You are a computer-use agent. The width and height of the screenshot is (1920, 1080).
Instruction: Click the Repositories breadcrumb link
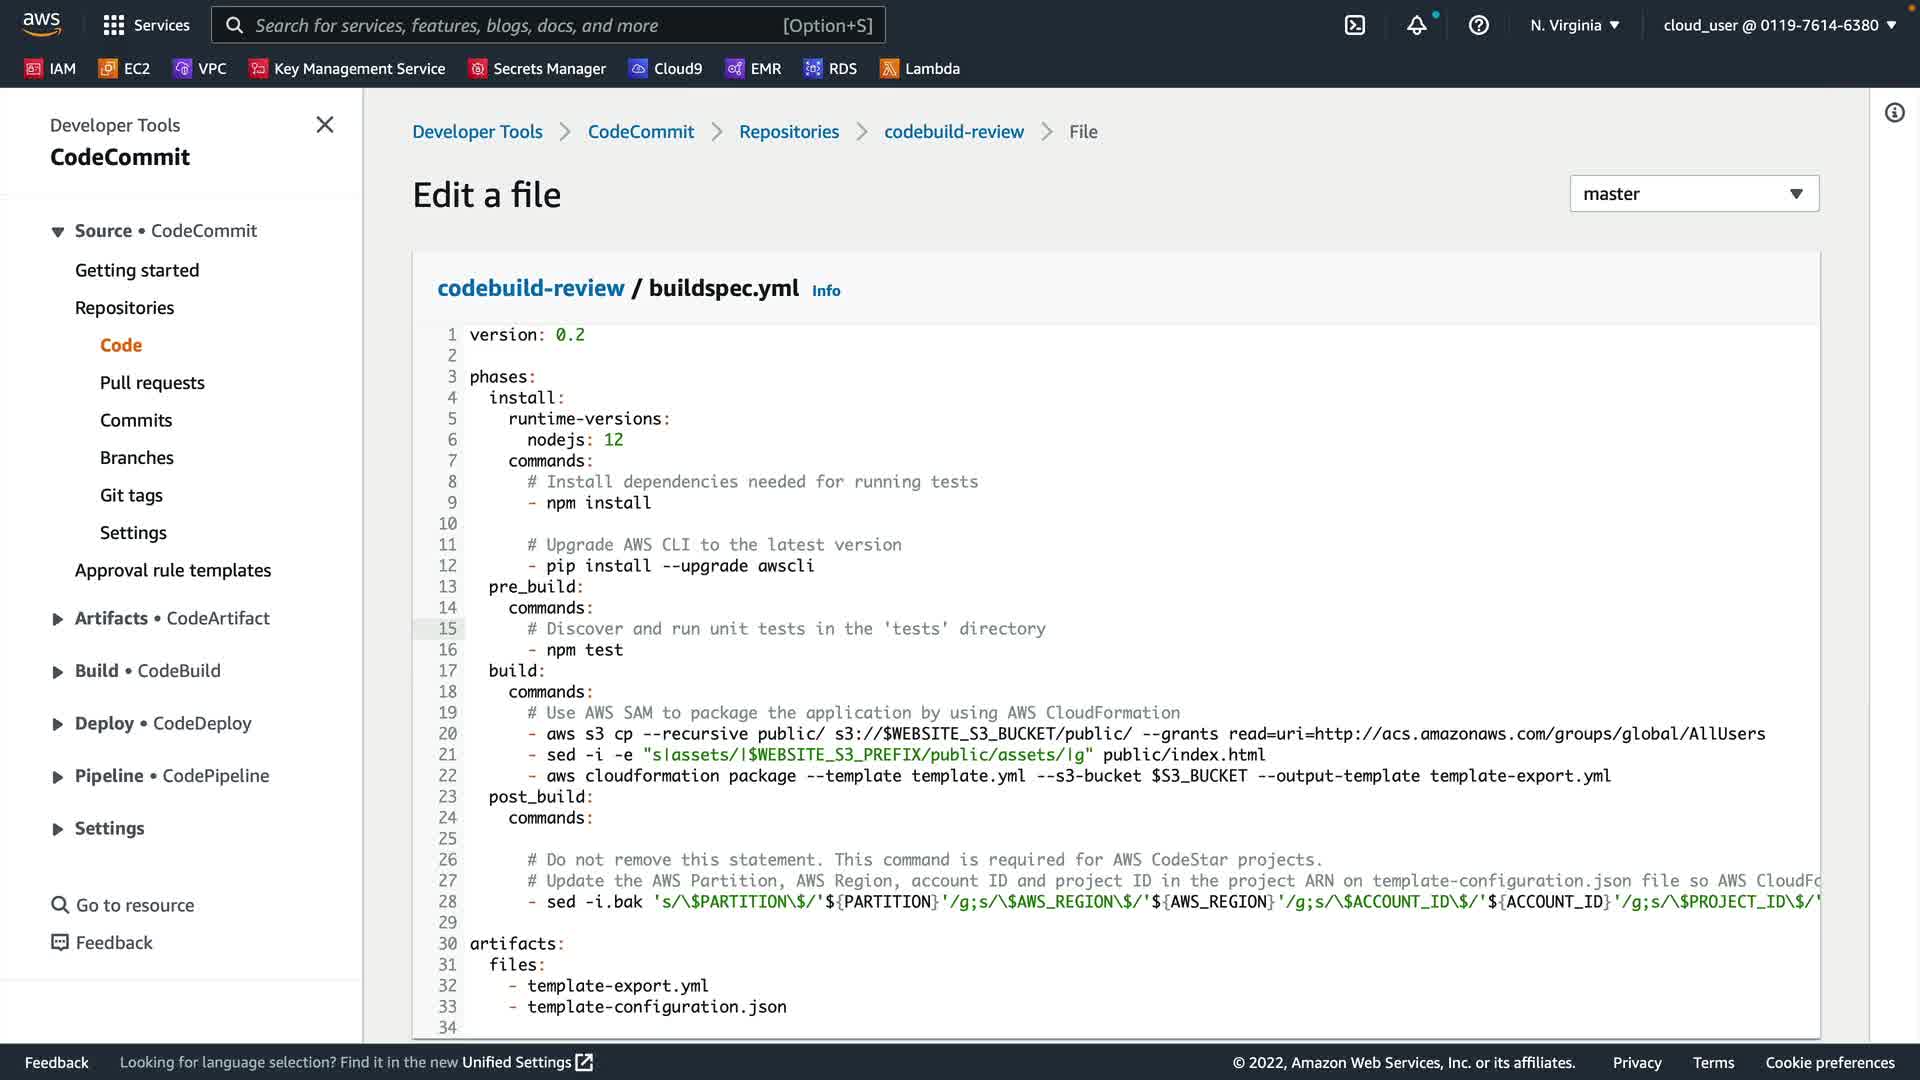pos(788,132)
